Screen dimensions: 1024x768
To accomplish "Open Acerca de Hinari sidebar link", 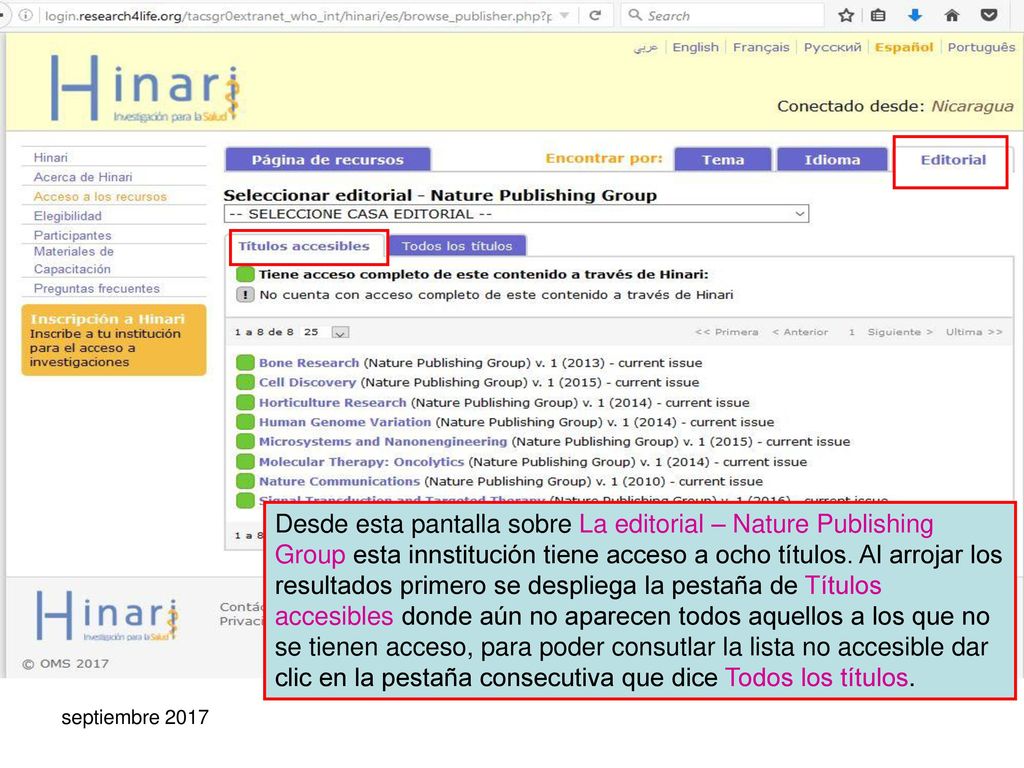I will [x=83, y=177].
